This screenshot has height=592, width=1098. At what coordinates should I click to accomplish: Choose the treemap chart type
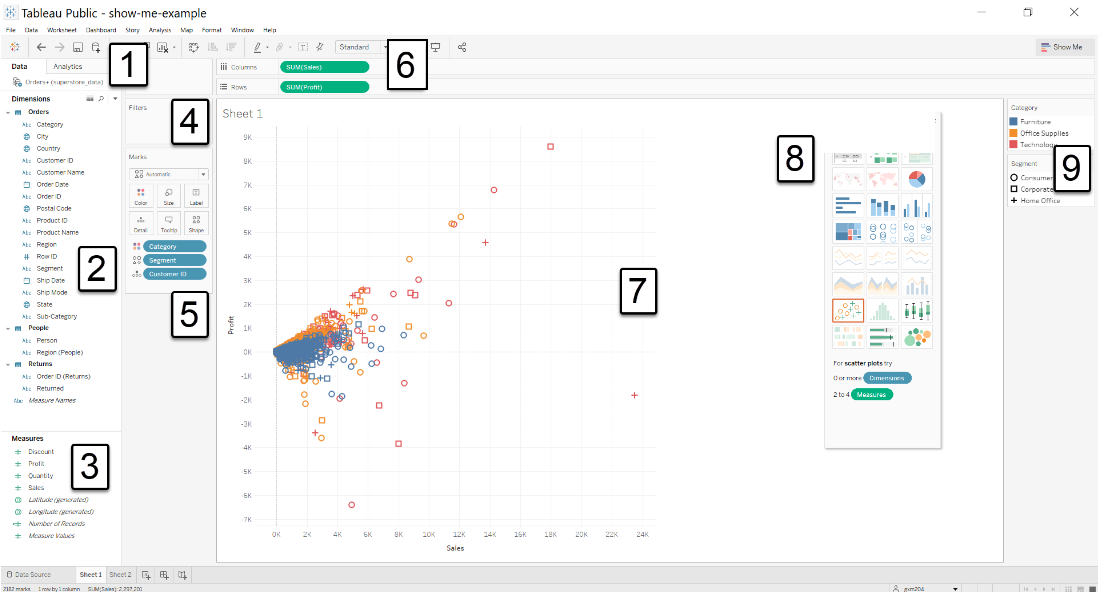(847, 232)
